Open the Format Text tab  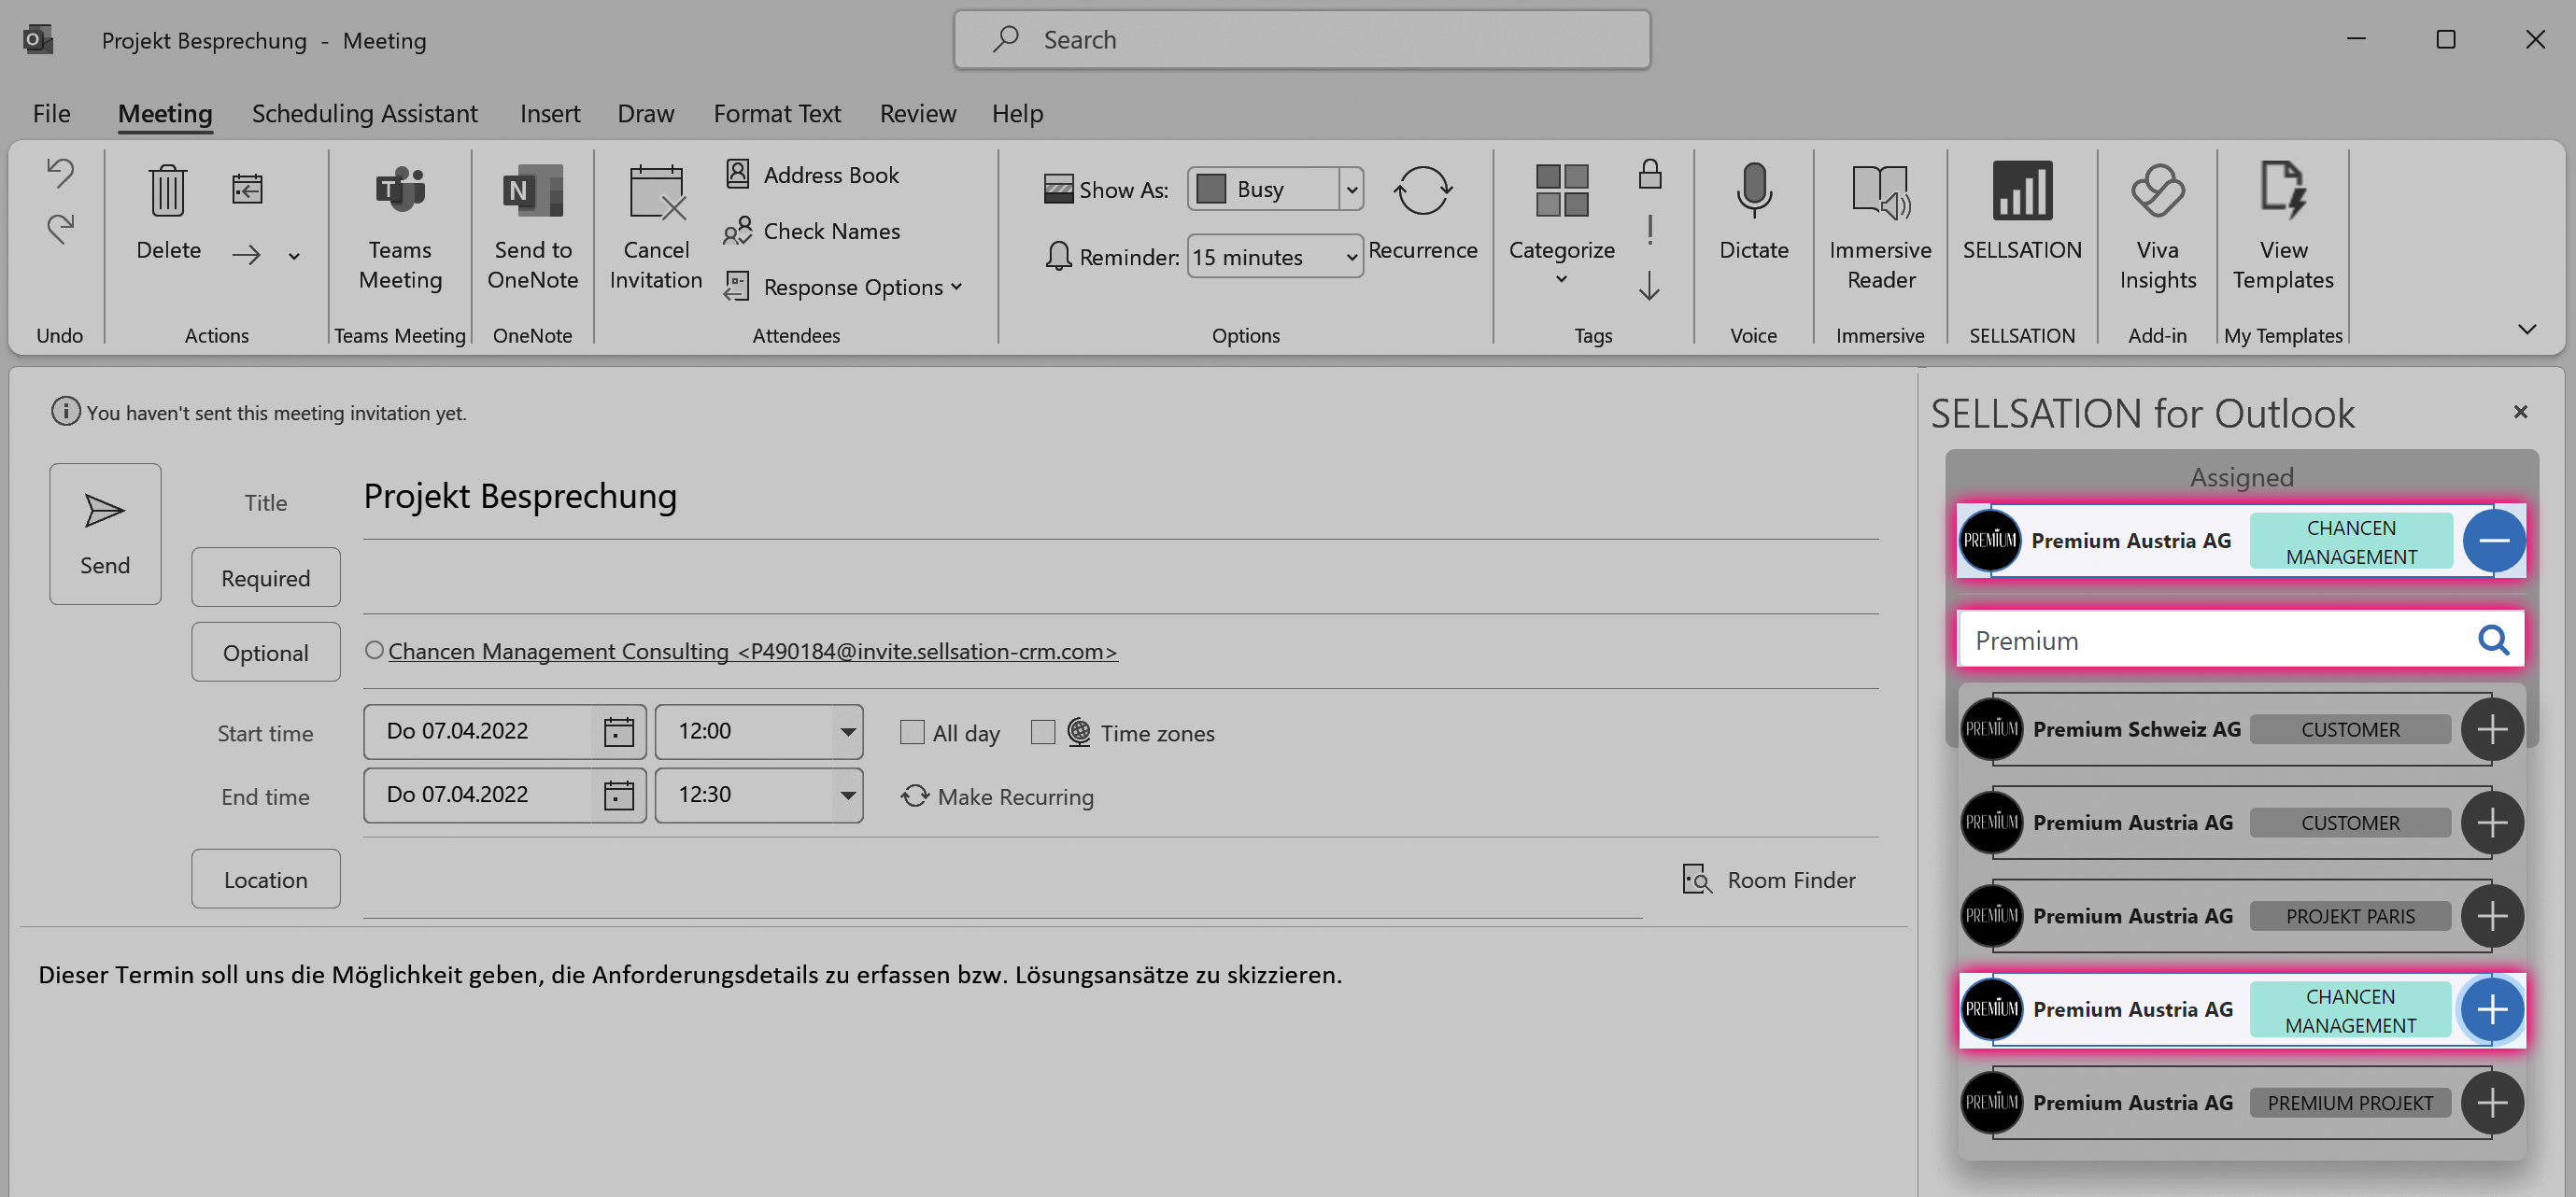click(x=777, y=113)
